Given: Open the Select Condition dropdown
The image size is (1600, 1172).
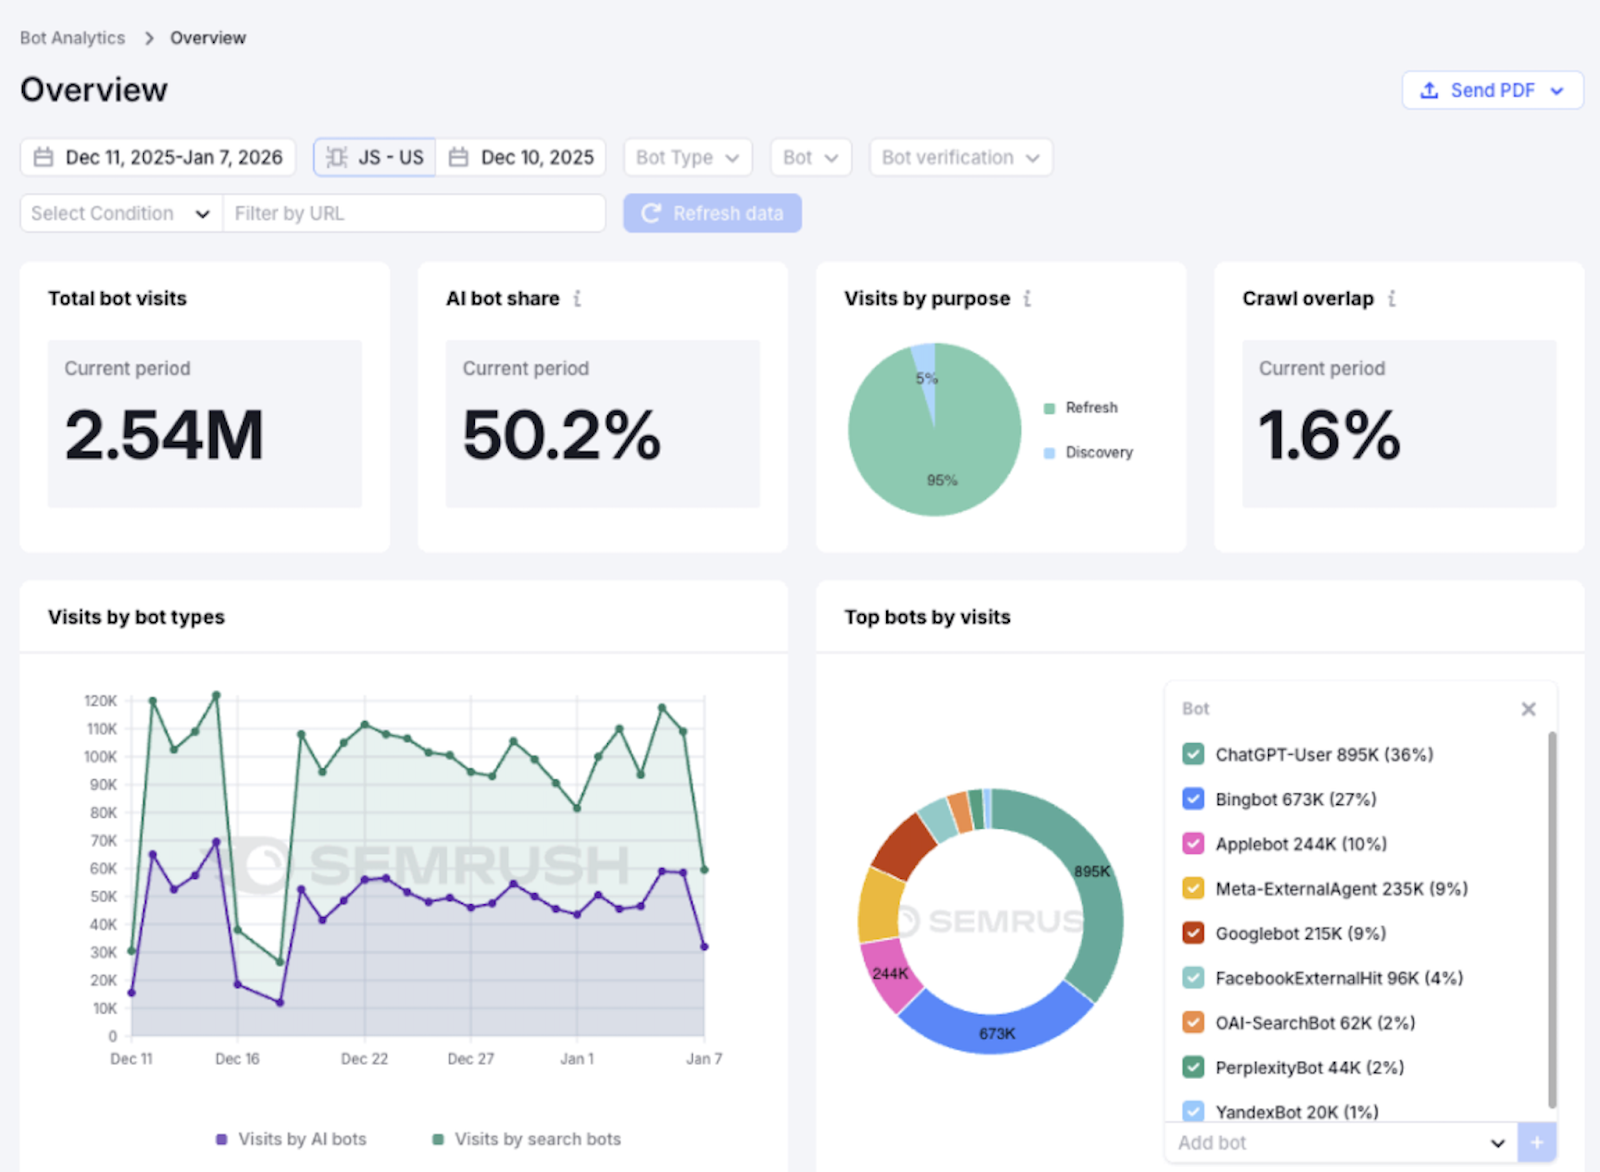Looking at the screenshot, I should (119, 213).
